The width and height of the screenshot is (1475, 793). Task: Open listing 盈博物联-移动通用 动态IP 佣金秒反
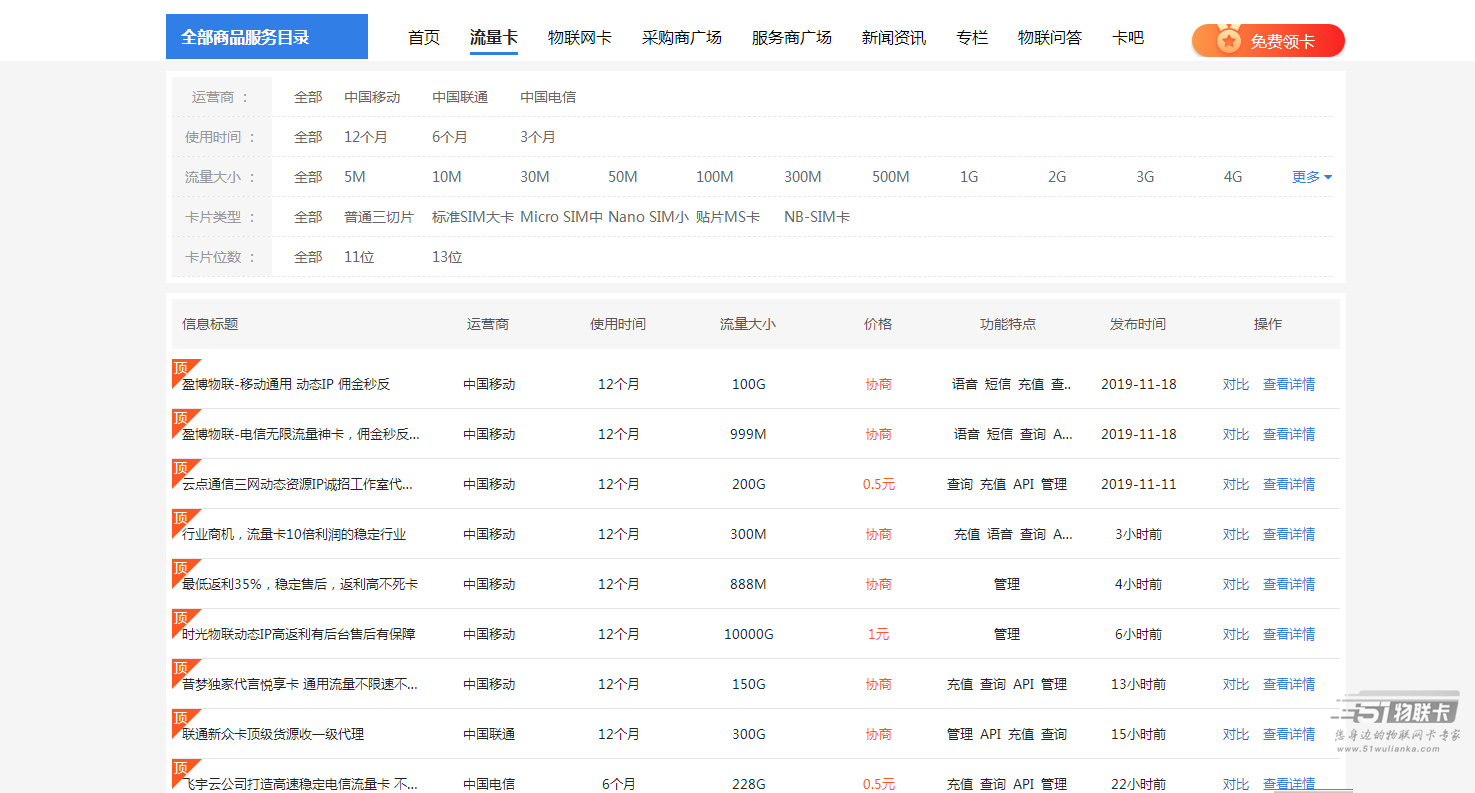click(286, 384)
